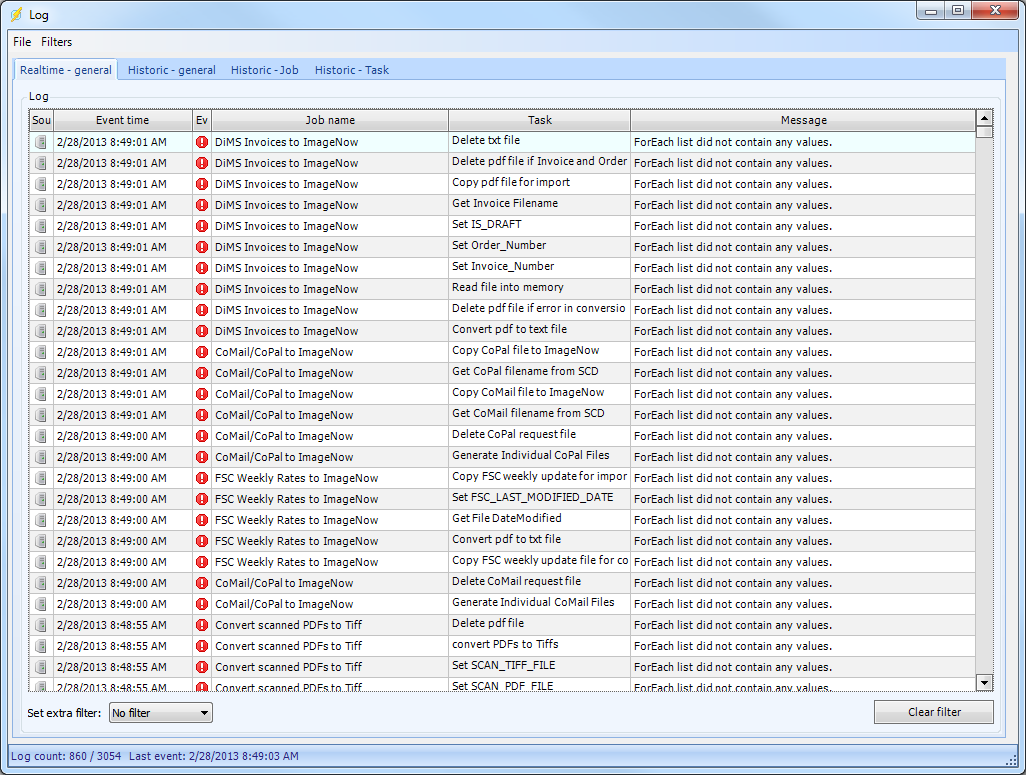Screen dimensions: 1026x775
Task: Click the source icon in the 'convert PDFs to Tiffs' row
Action: point(41,646)
